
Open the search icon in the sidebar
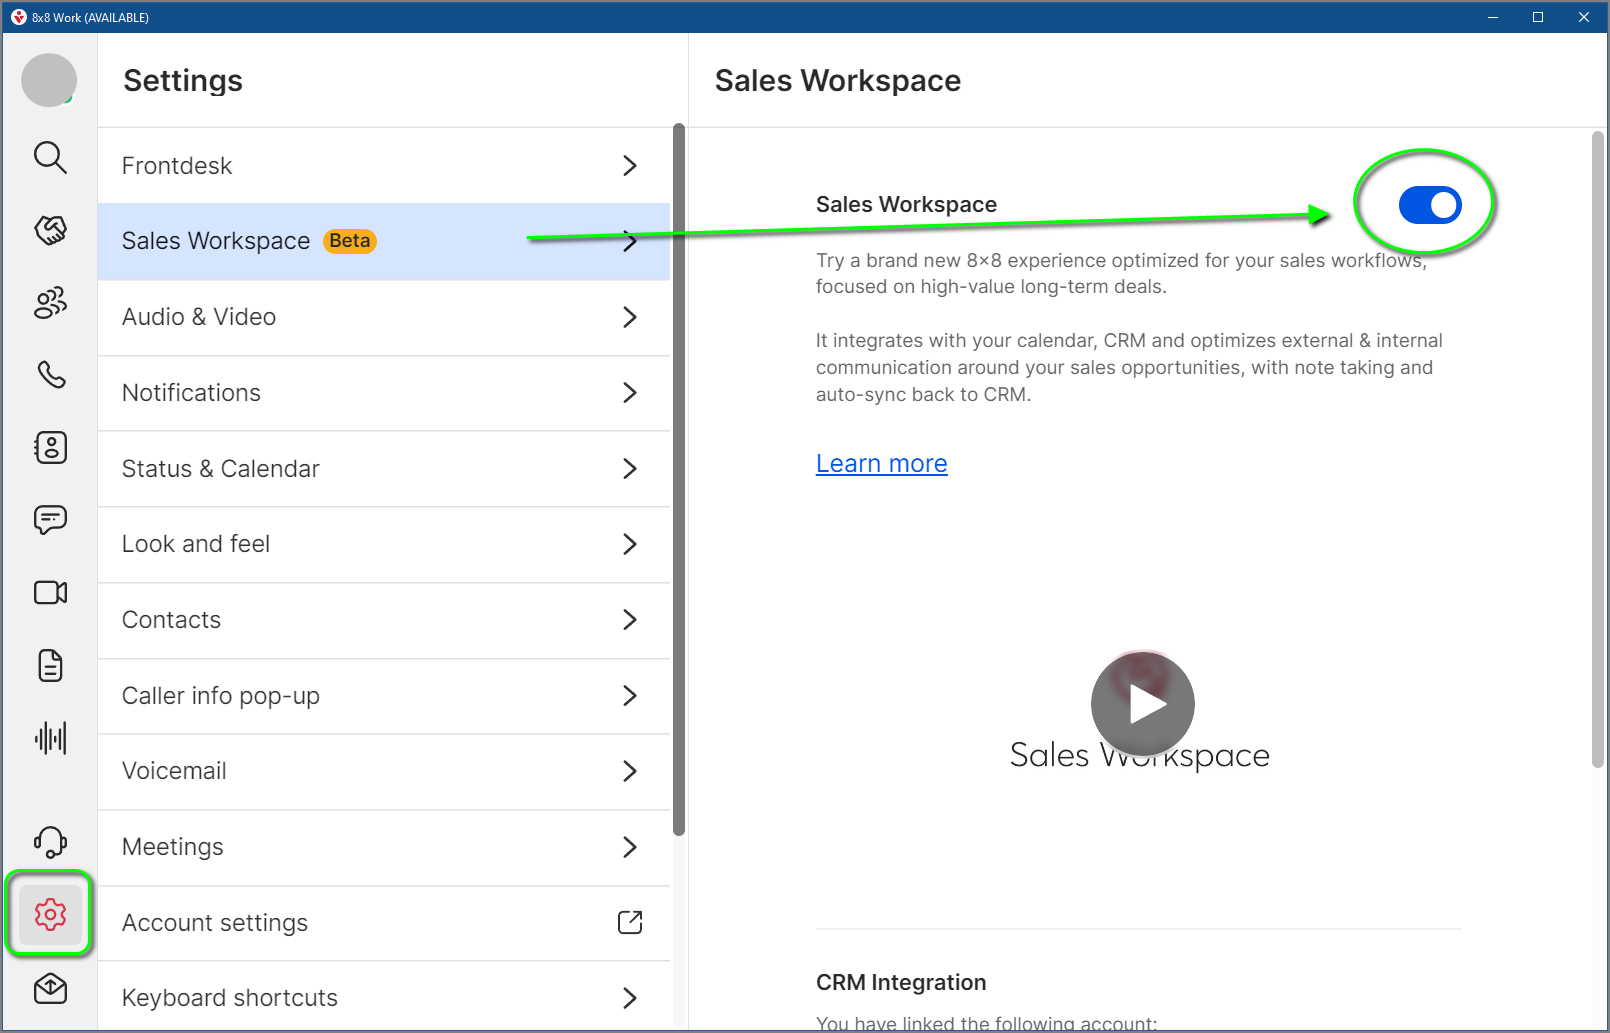point(50,157)
